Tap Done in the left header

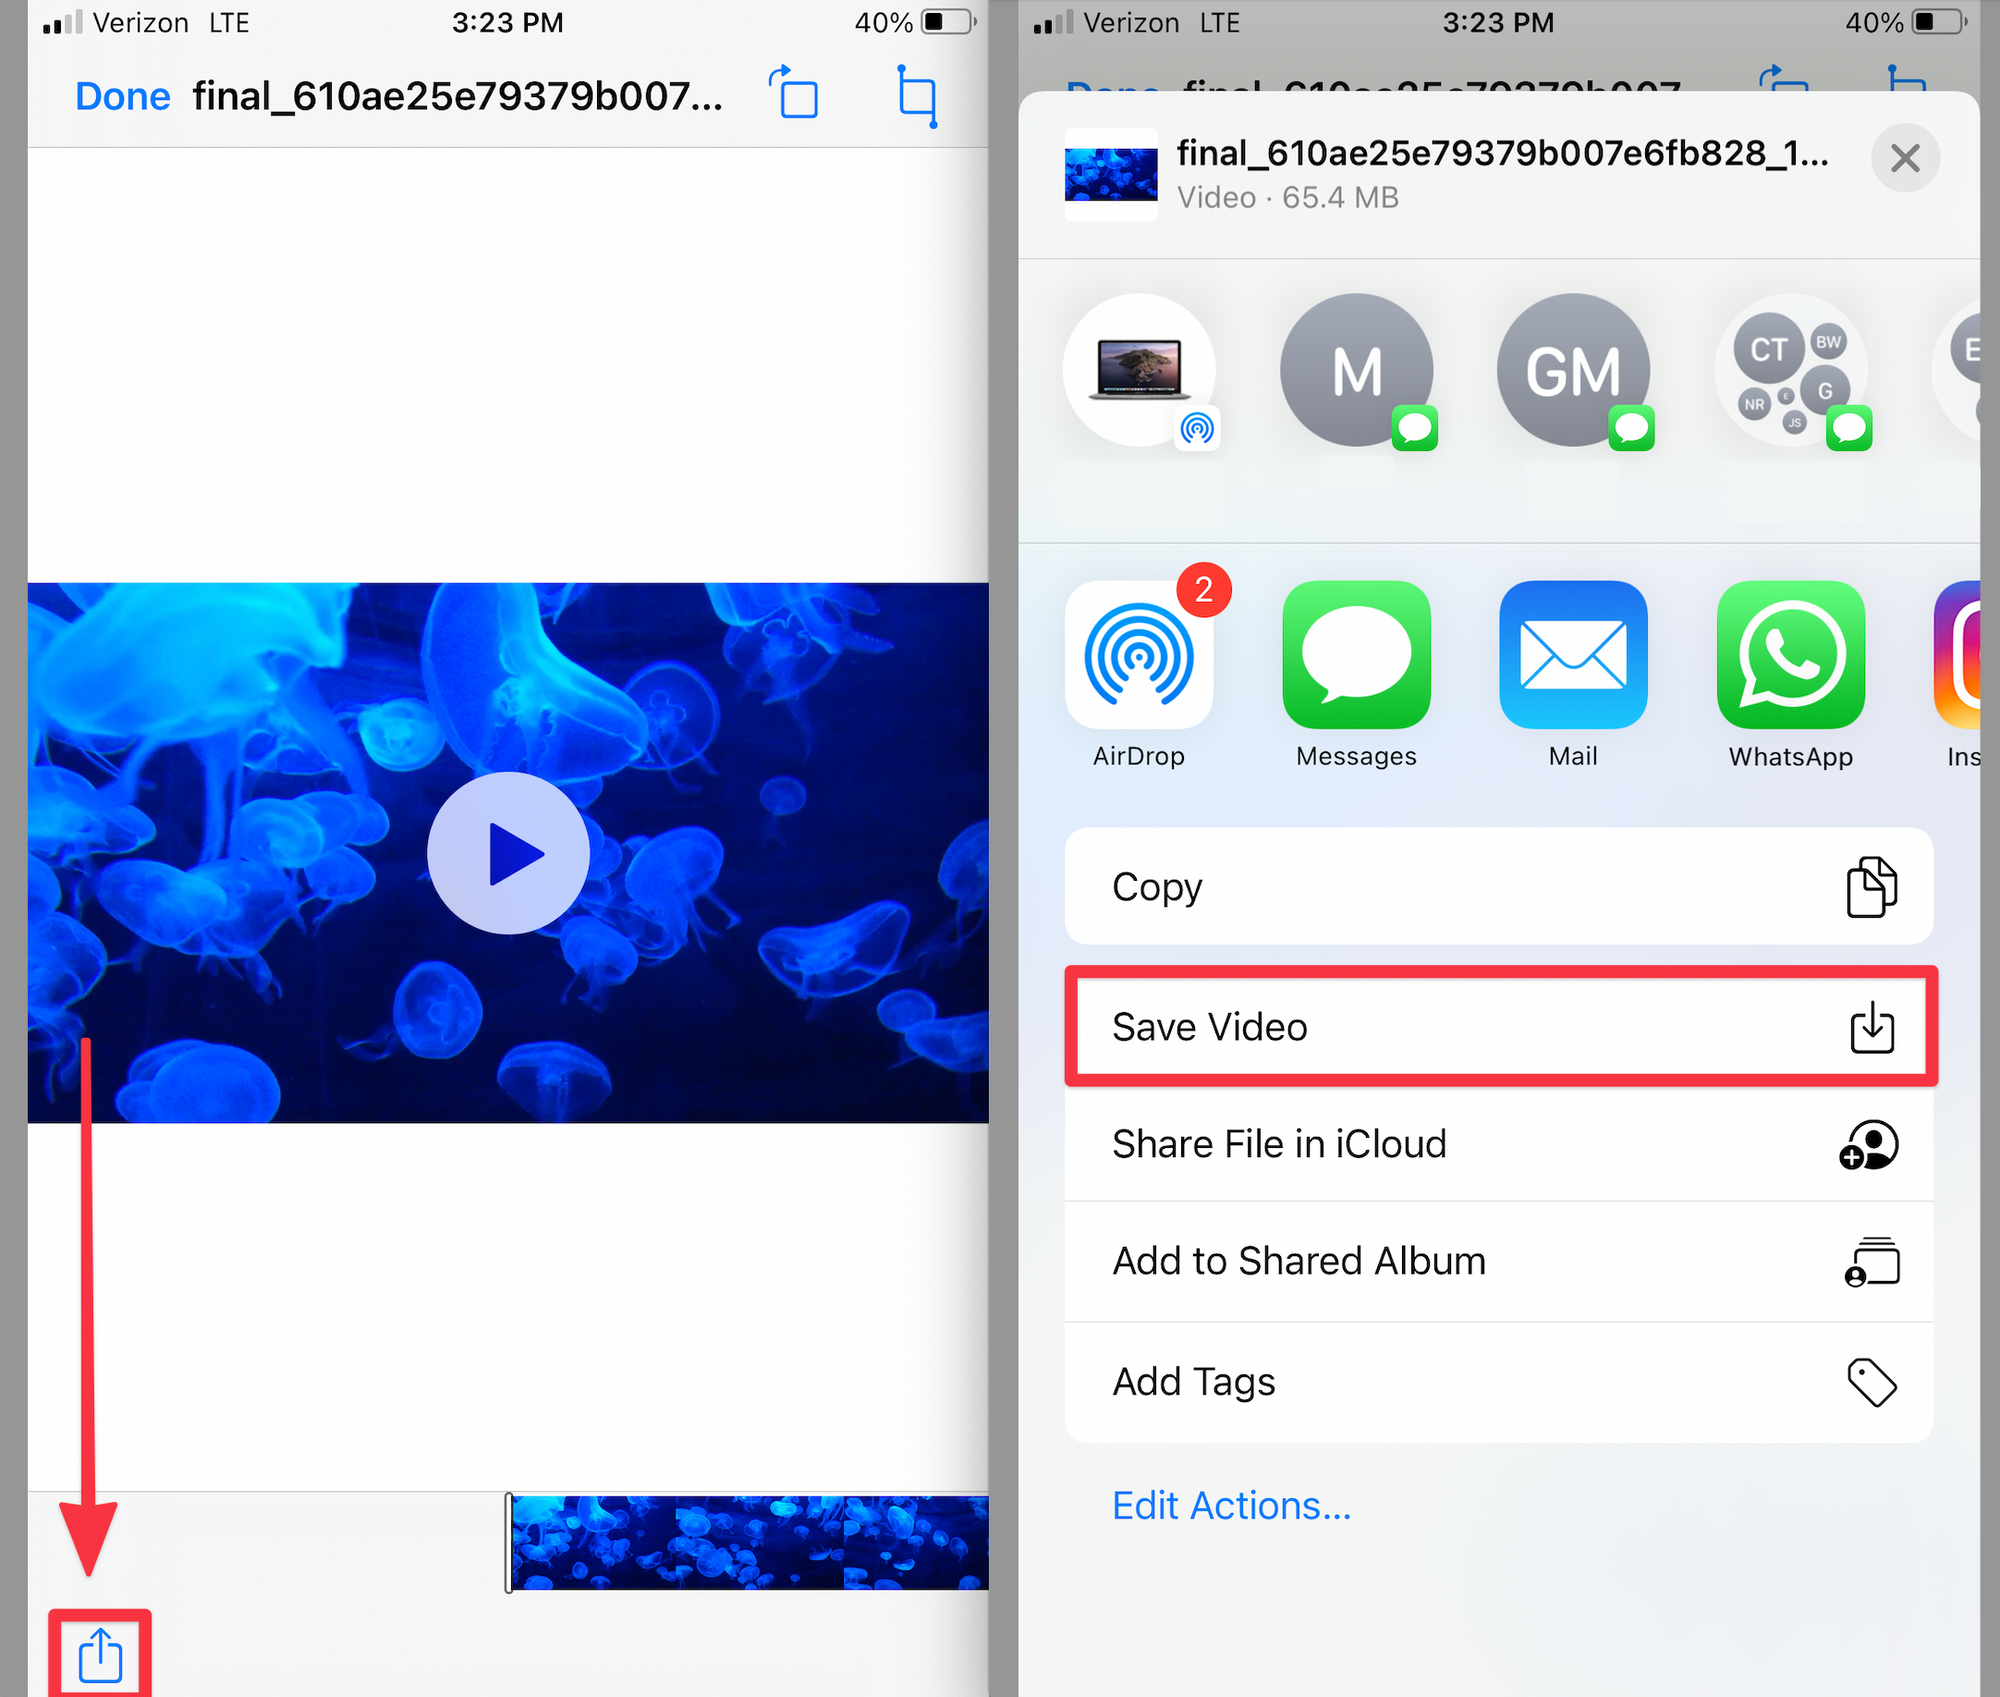[x=122, y=97]
